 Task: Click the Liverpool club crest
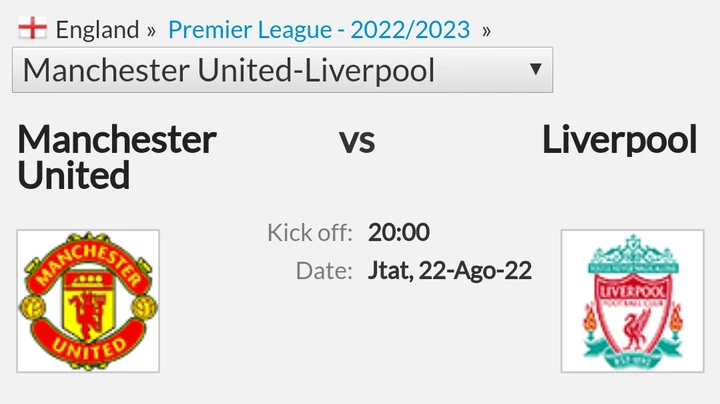point(632,301)
